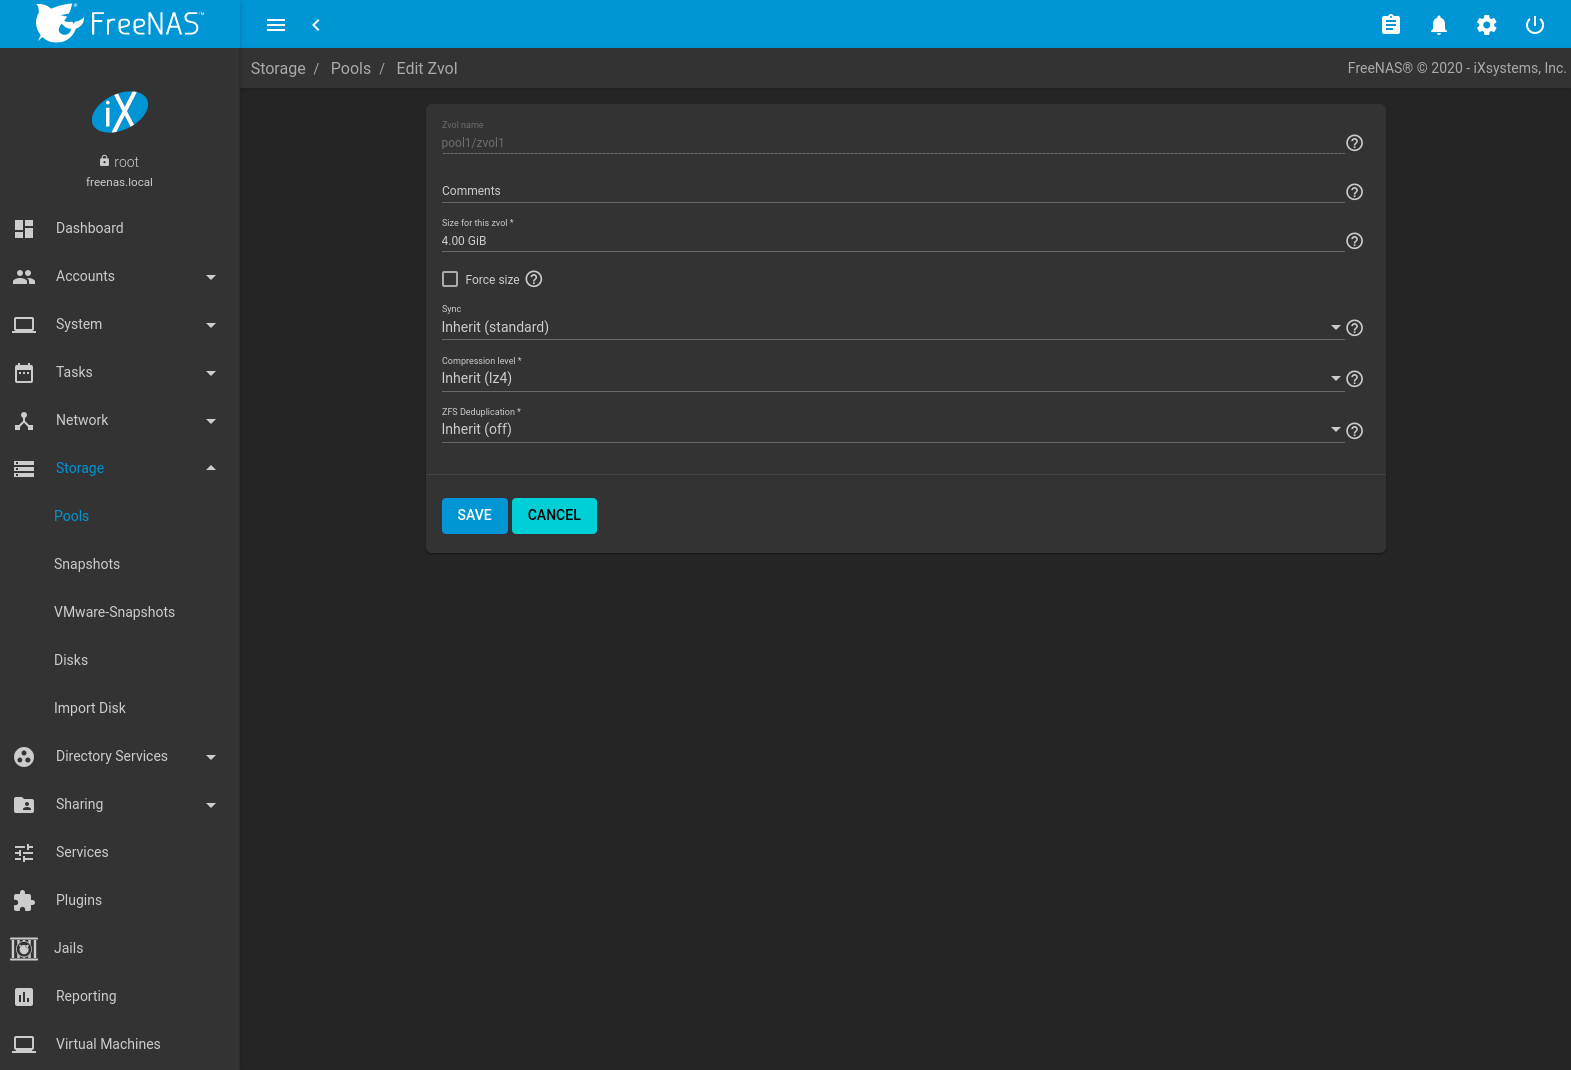Open the settings gear icon
Viewport: 1571px width, 1070px height.
(x=1486, y=25)
